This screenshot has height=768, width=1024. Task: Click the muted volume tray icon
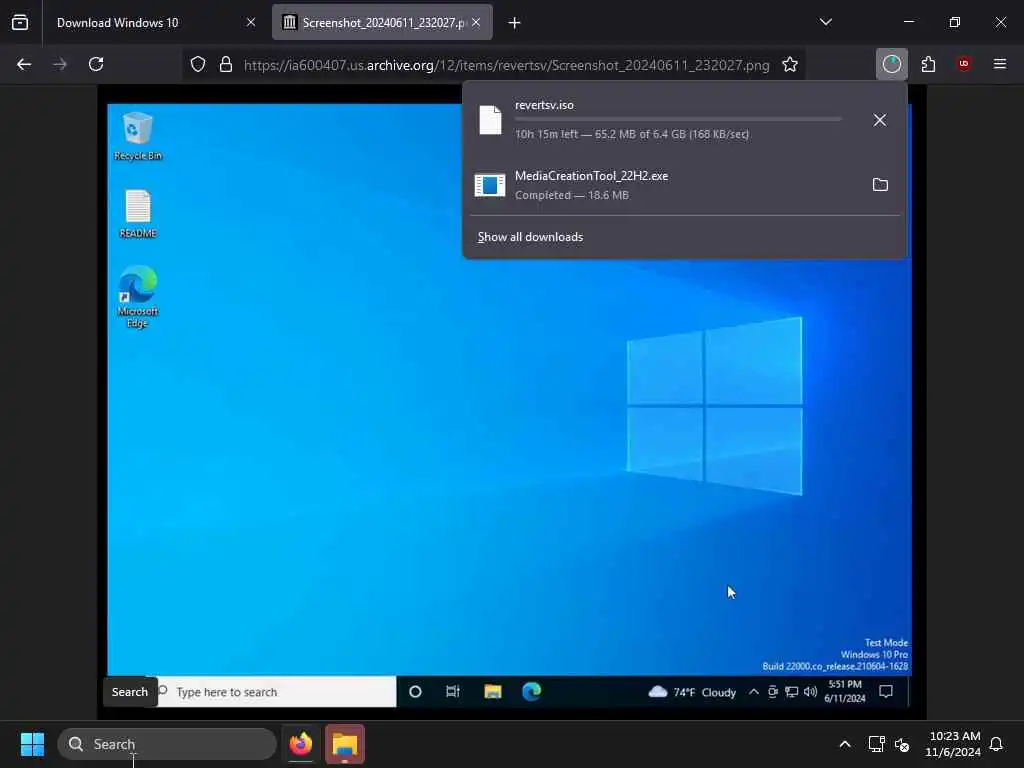coord(902,744)
